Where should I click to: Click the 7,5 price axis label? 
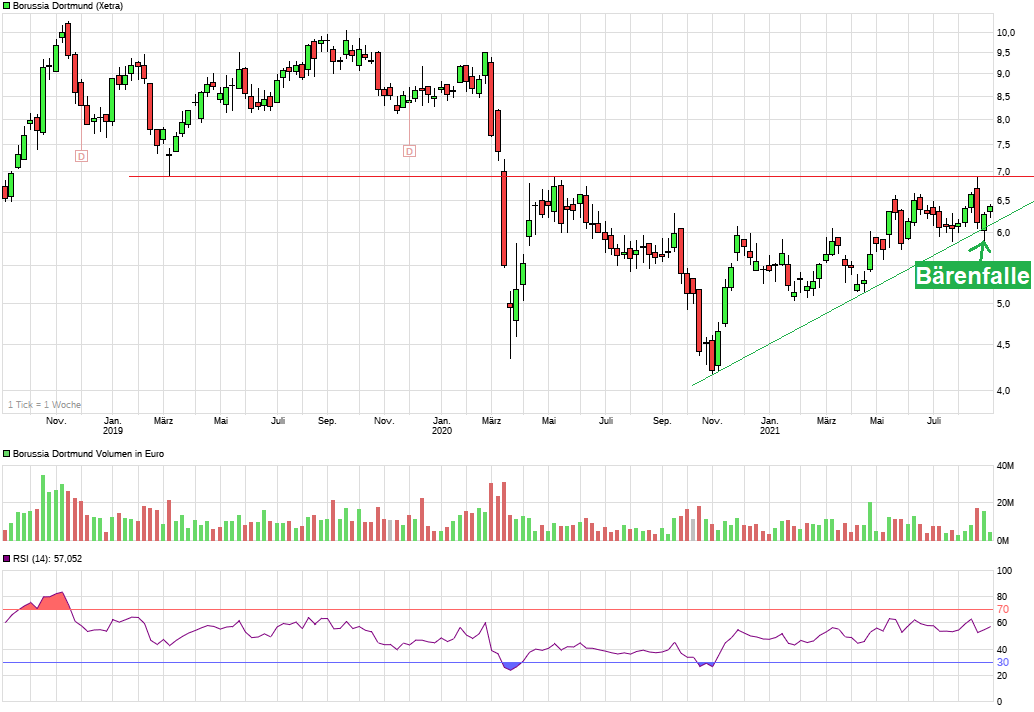[1003, 145]
